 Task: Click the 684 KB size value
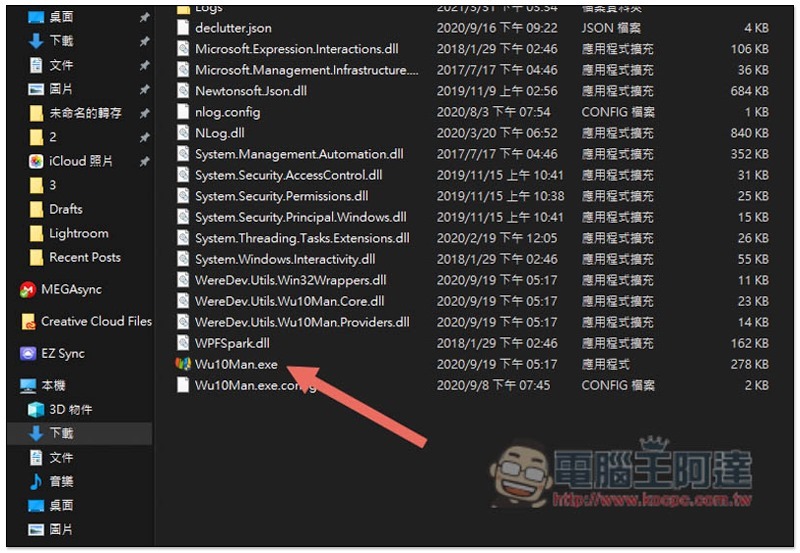(749, 91)
